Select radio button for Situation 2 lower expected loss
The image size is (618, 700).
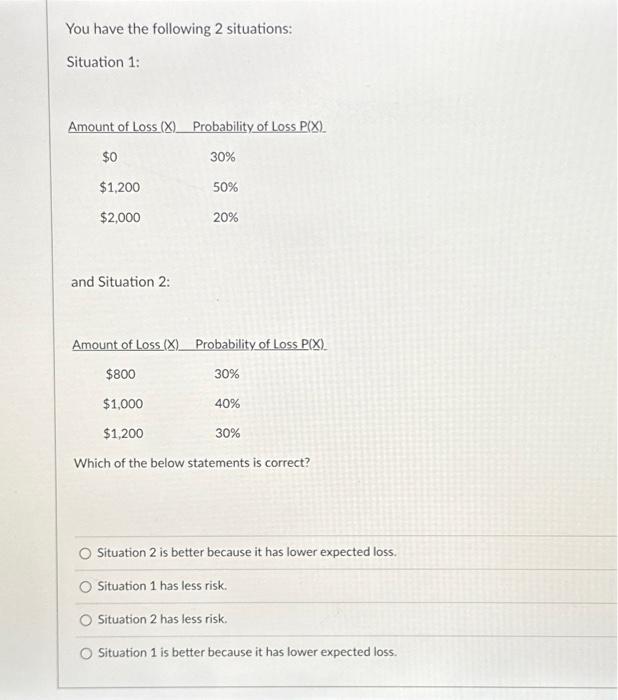click(85, 554)
